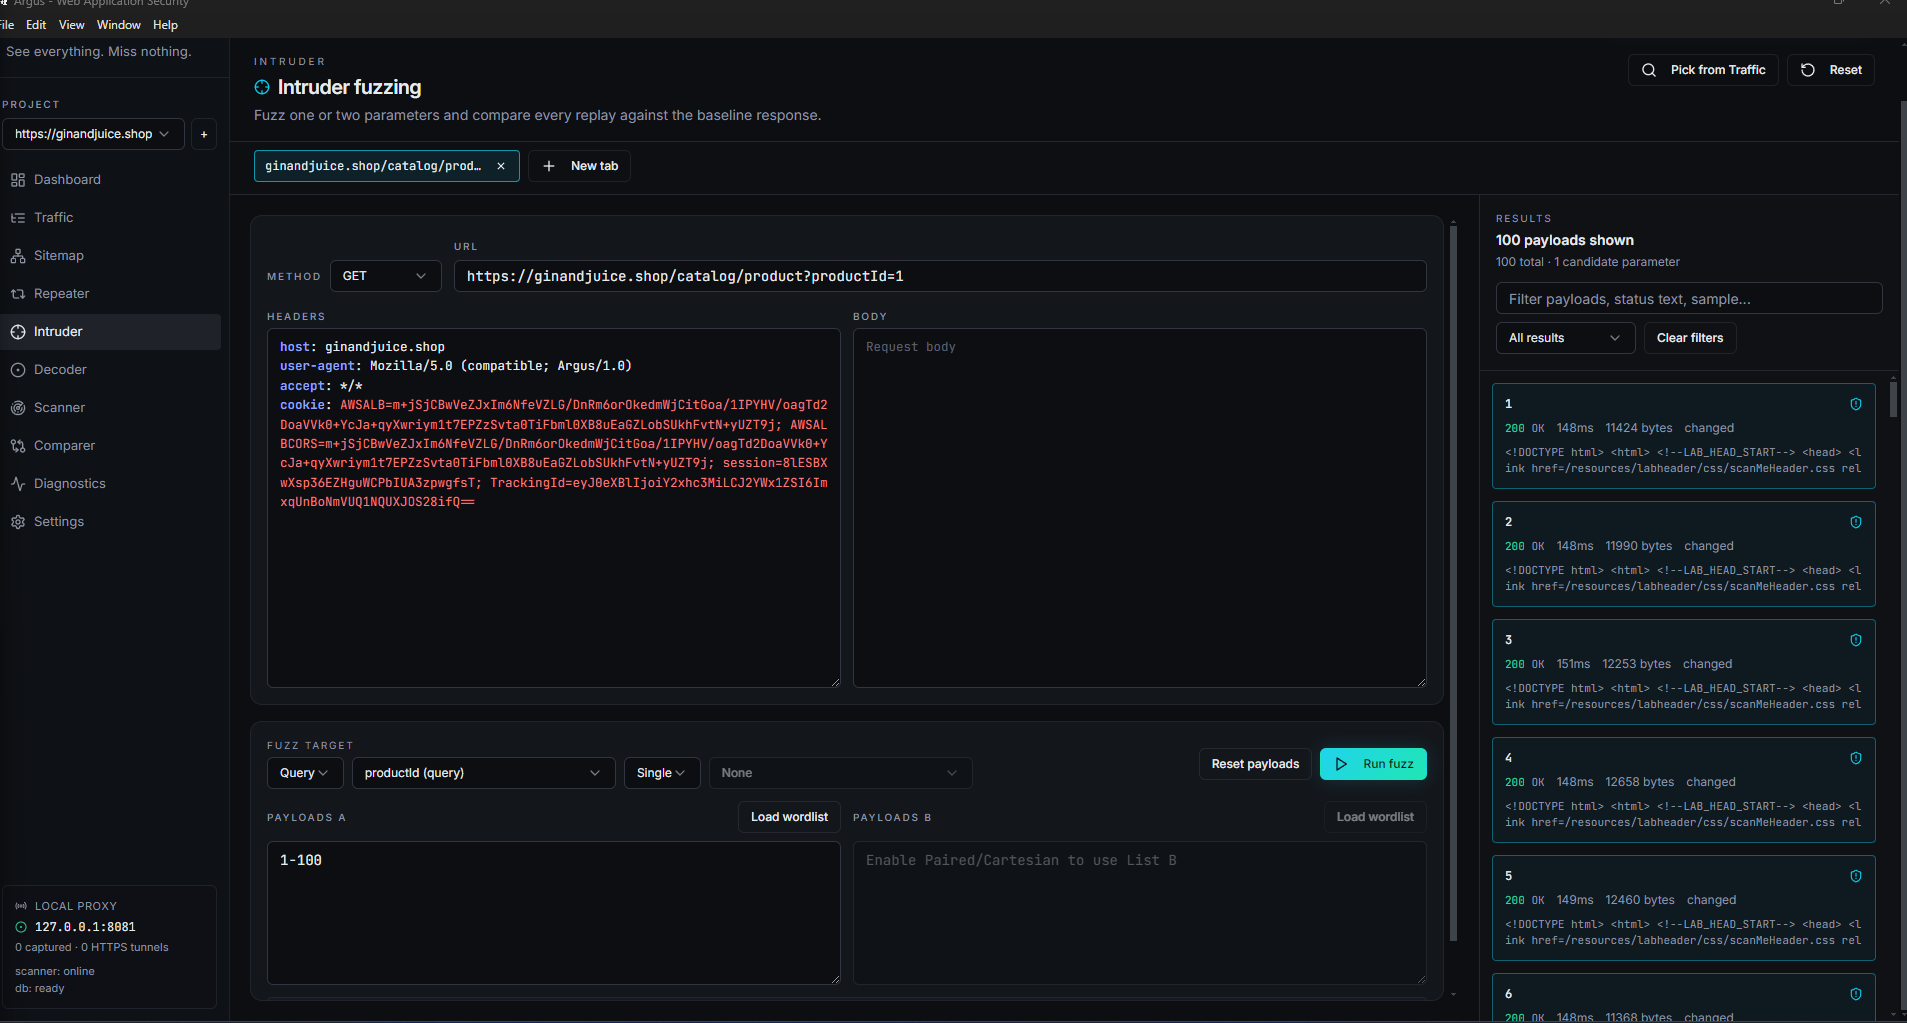Viewport: 1907px width, 1023px height.
Task: Click into the Request body text area
Action: pos(1140,508)
